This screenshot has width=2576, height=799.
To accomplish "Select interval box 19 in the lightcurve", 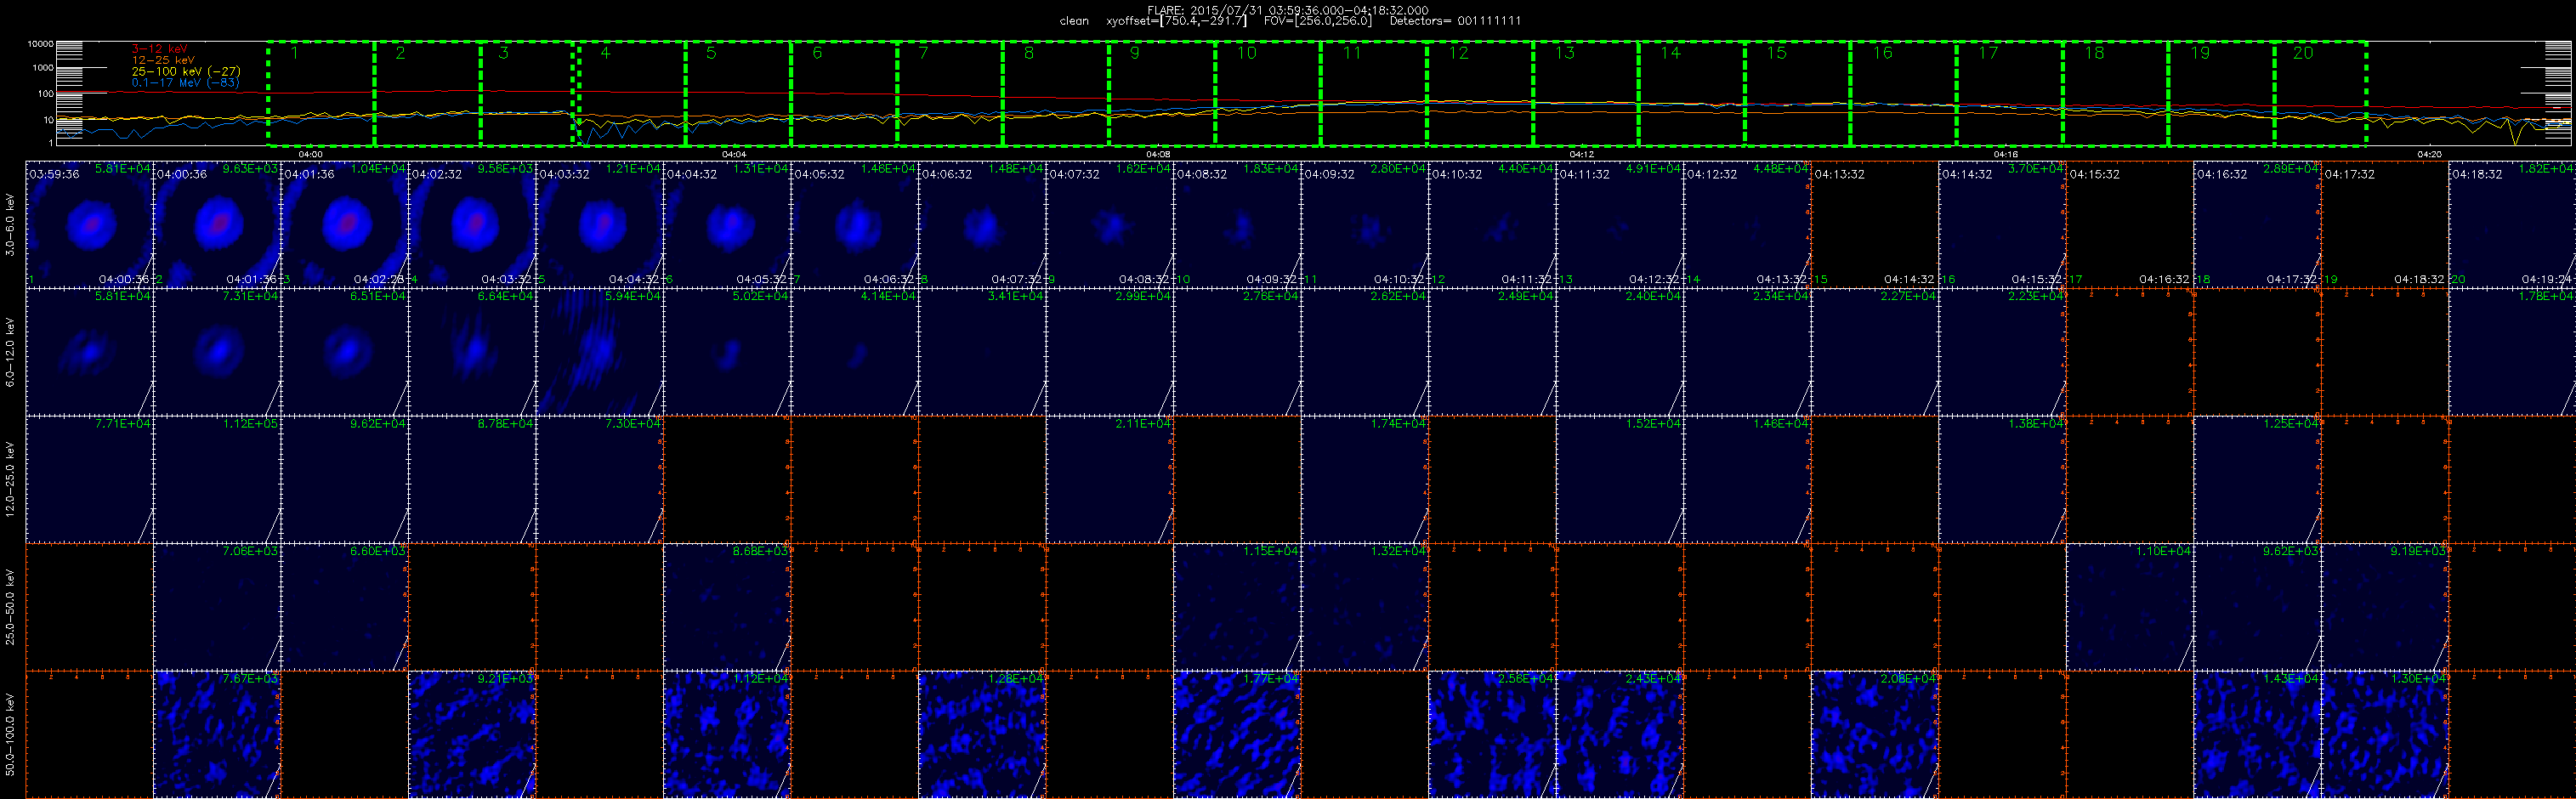I will click(x=2222, y=93).
